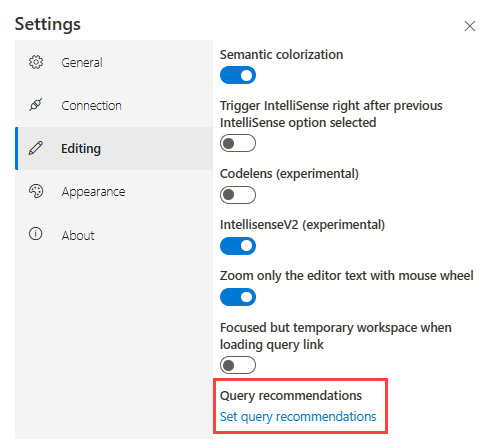Disable the Semantic colorization toggle
This screenshot has width=489, height=439.
click(238, 75)
